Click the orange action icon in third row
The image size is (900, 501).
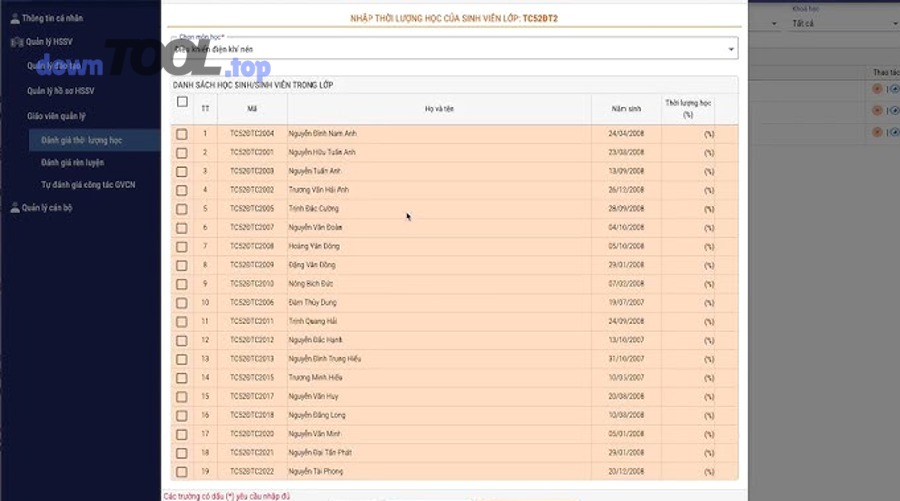point(877,132)
